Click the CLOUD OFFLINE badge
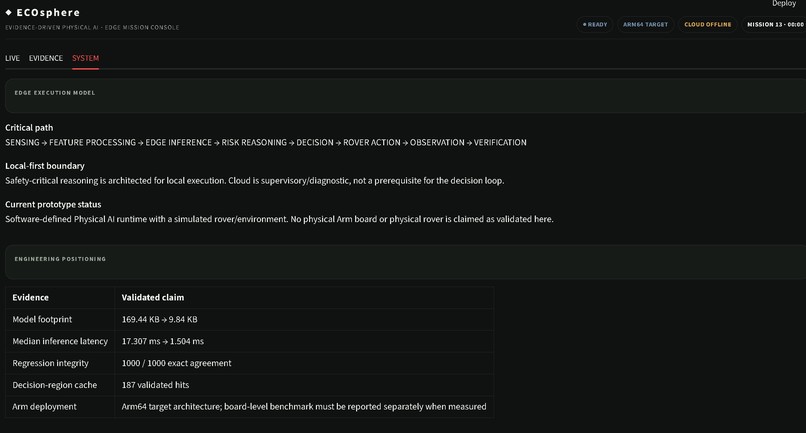This screenshot has width=806, height=433. [x=707, y=24]
